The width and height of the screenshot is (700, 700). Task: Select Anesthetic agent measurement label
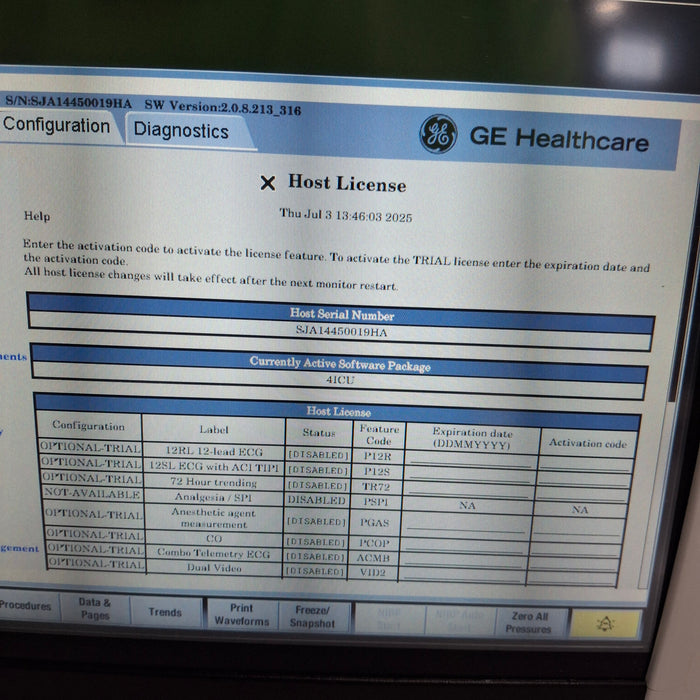213,518
